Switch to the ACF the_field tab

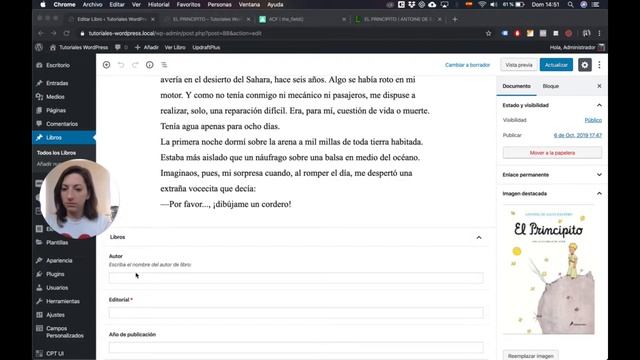(302, 19)
